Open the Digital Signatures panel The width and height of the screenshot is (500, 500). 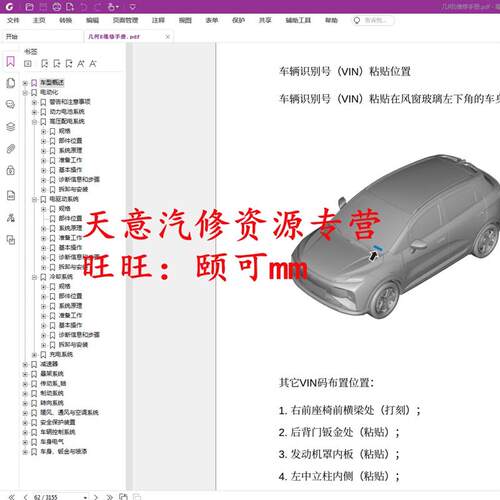click(11, 218)
